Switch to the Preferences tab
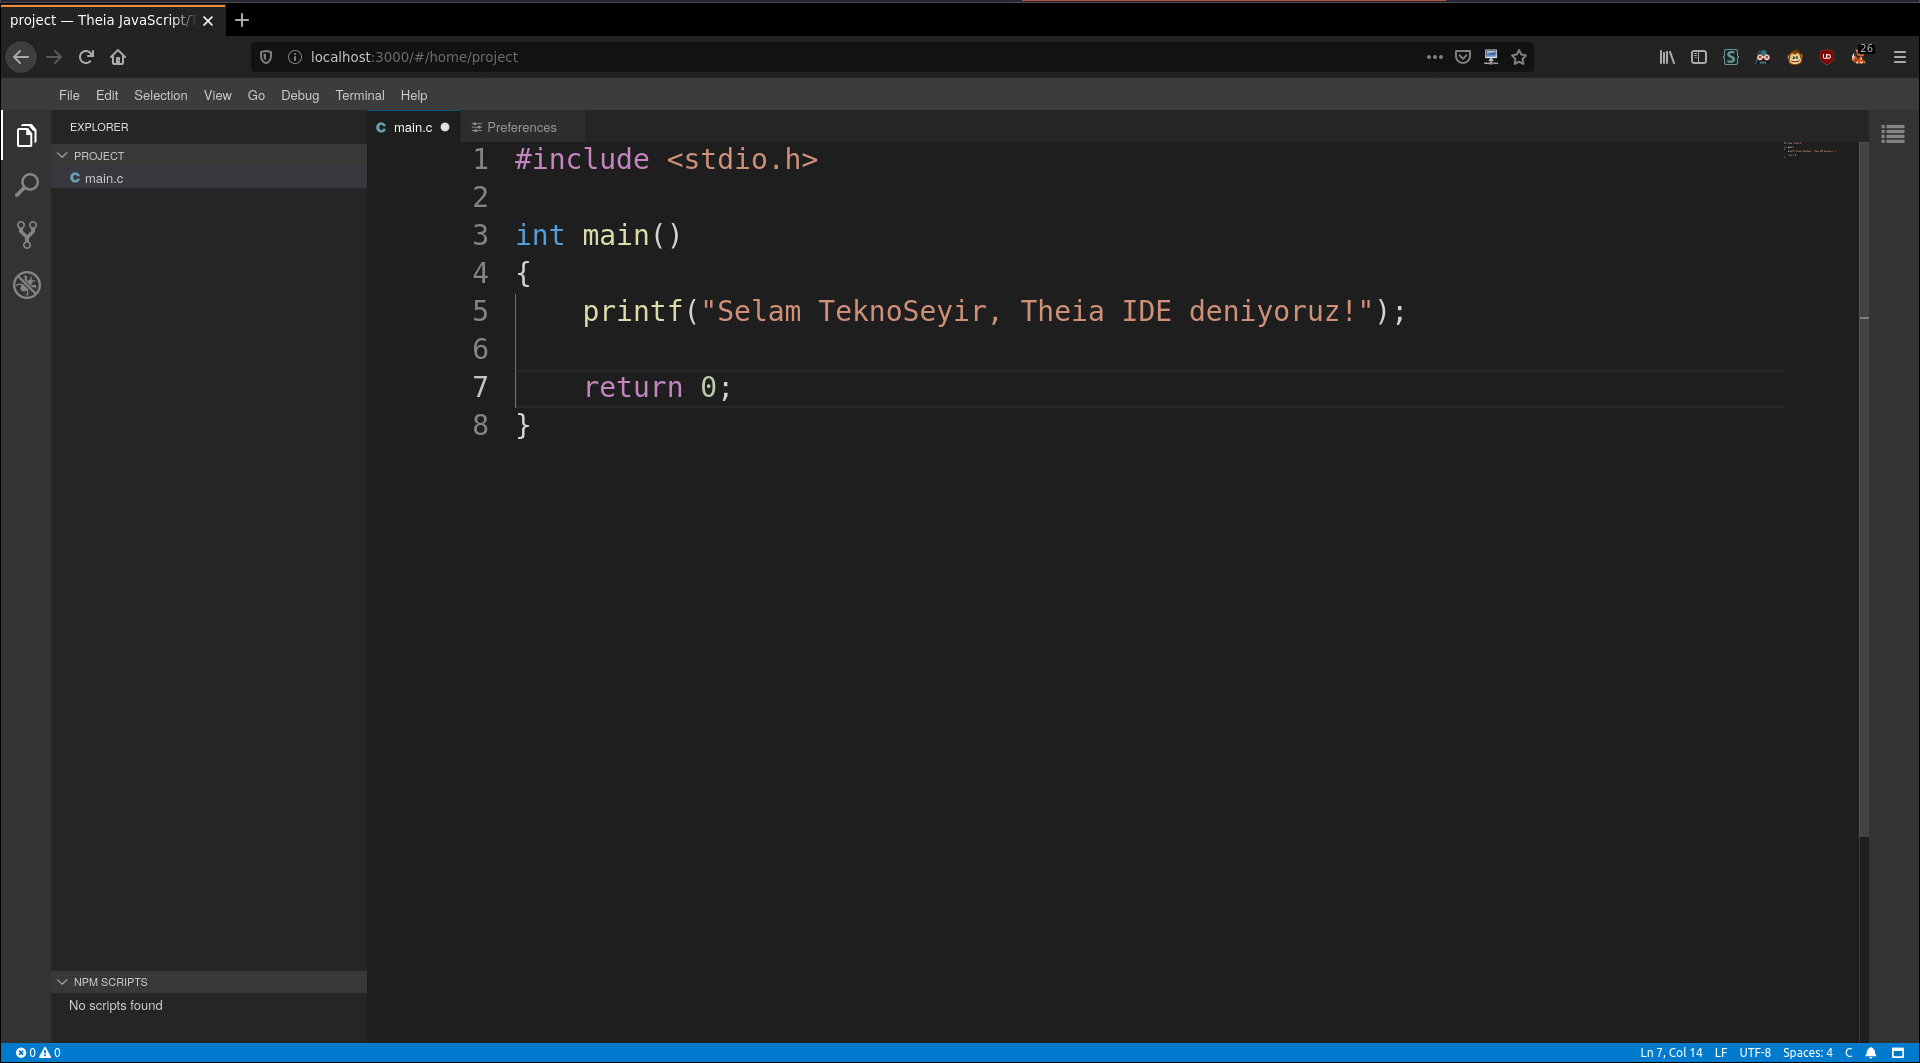The height and width of the screenshot is (1063, 1920). (522, 127)
